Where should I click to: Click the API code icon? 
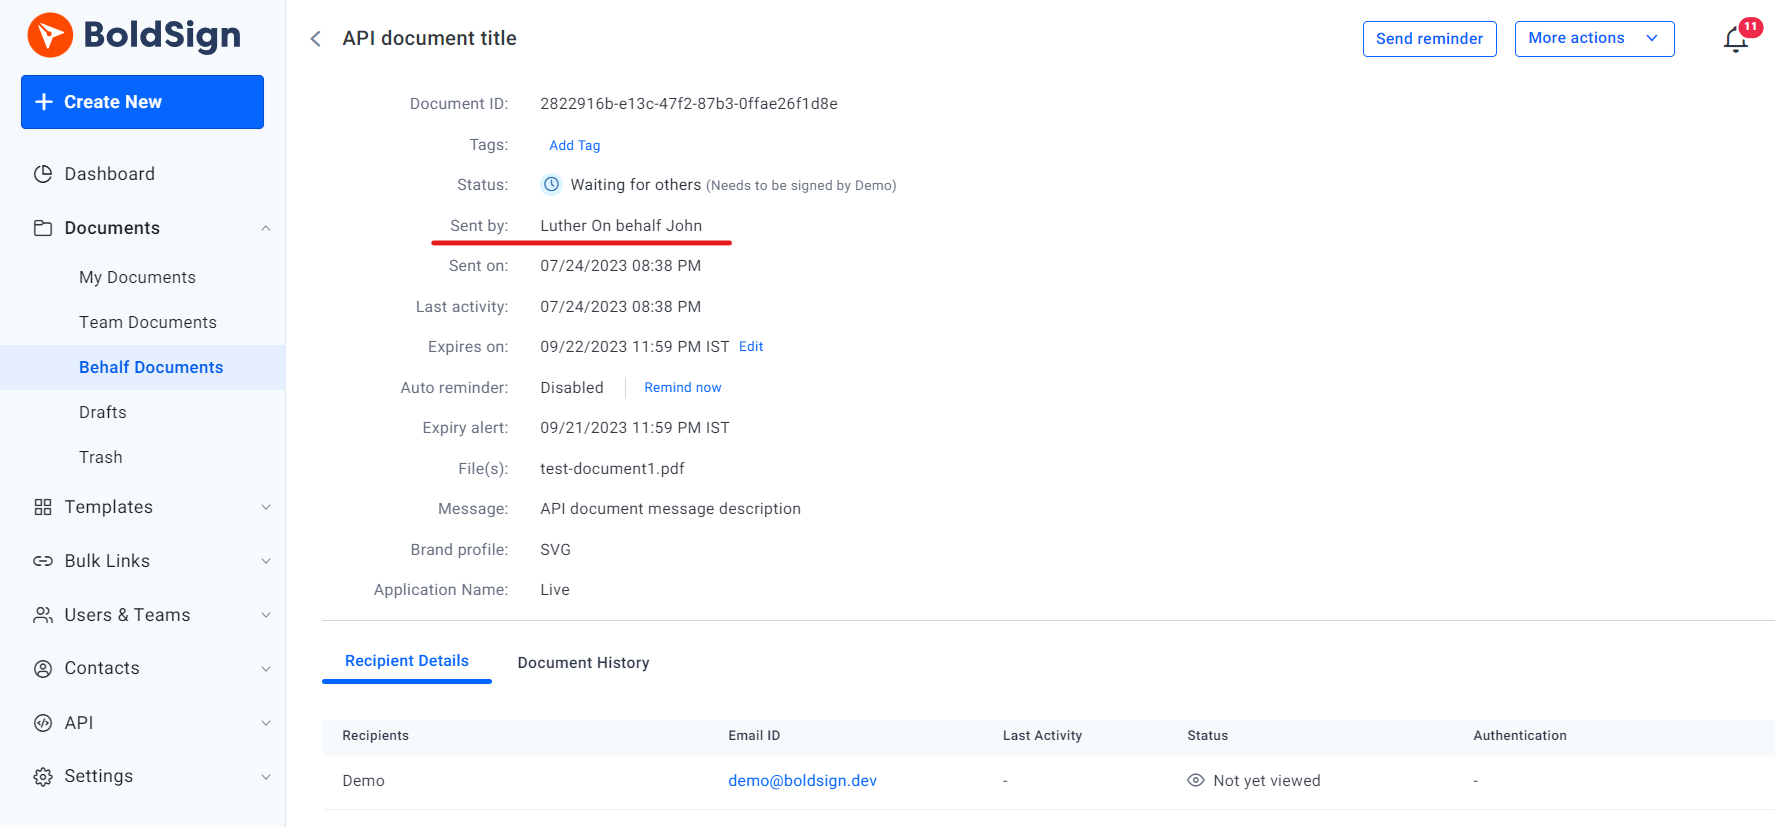[43, 723]
